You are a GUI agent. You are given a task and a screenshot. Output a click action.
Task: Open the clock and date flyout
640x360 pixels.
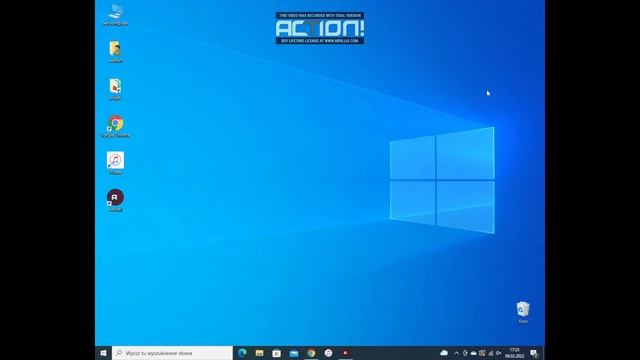pos(515,353)
